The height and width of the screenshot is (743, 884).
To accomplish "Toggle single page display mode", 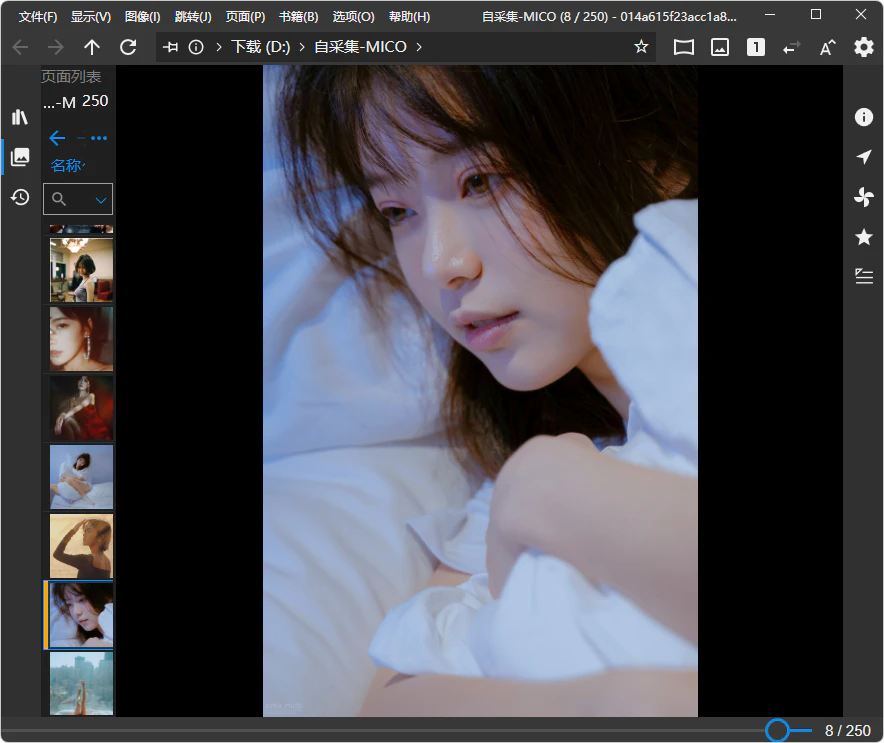I will click(756, 47).
